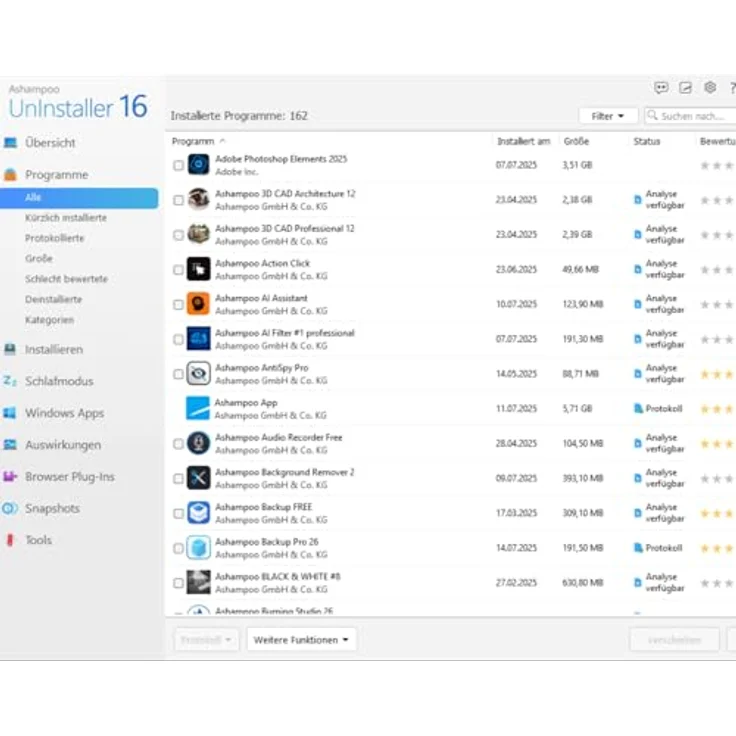
Task: Open the Filter dropdown
Action: point(608,116)
